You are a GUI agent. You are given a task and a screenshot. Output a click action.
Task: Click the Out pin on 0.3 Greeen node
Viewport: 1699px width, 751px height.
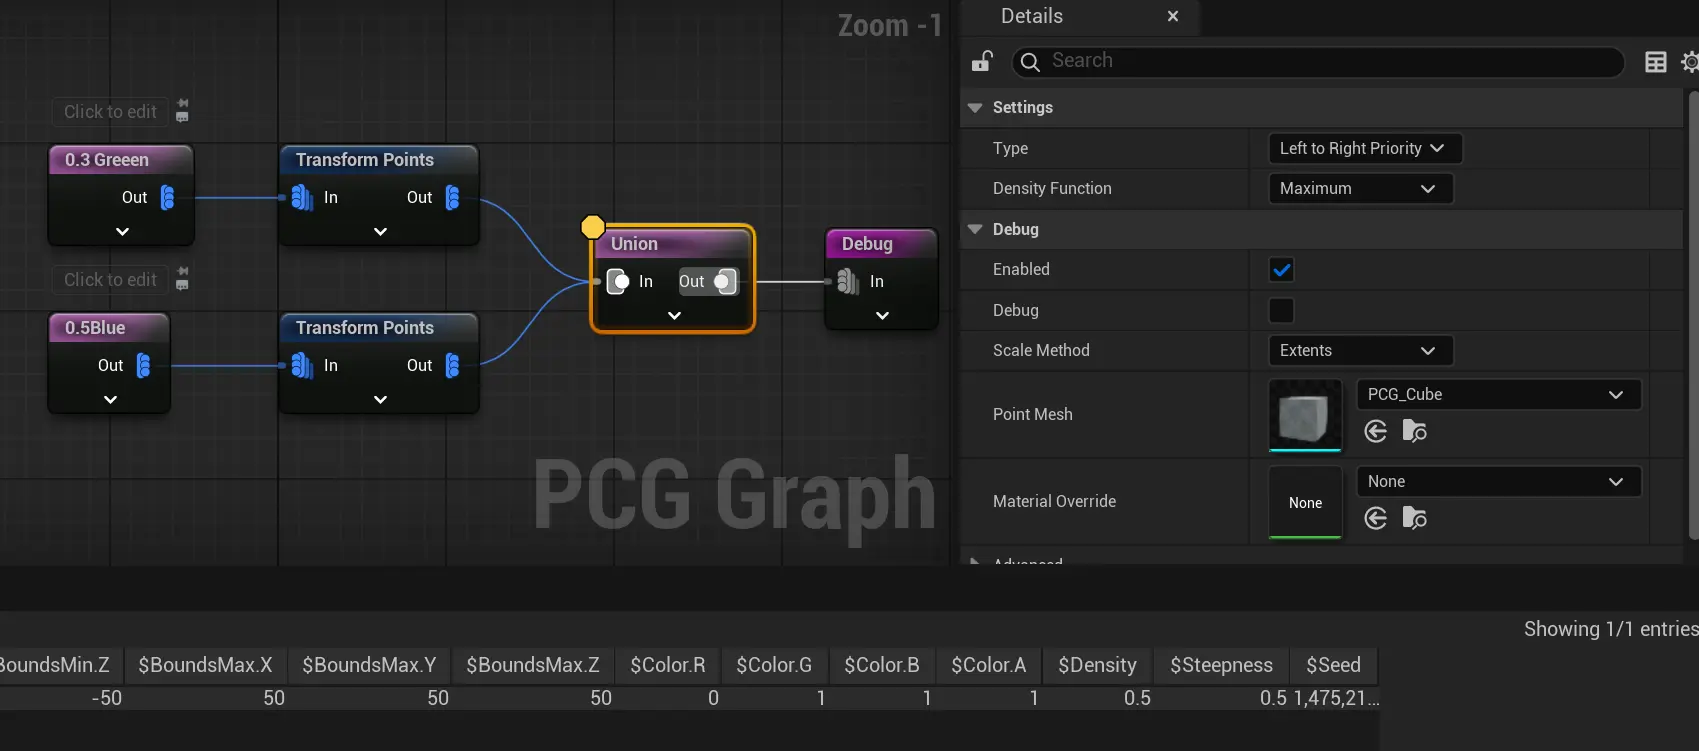pyautogui.click(x=167, y=198)
